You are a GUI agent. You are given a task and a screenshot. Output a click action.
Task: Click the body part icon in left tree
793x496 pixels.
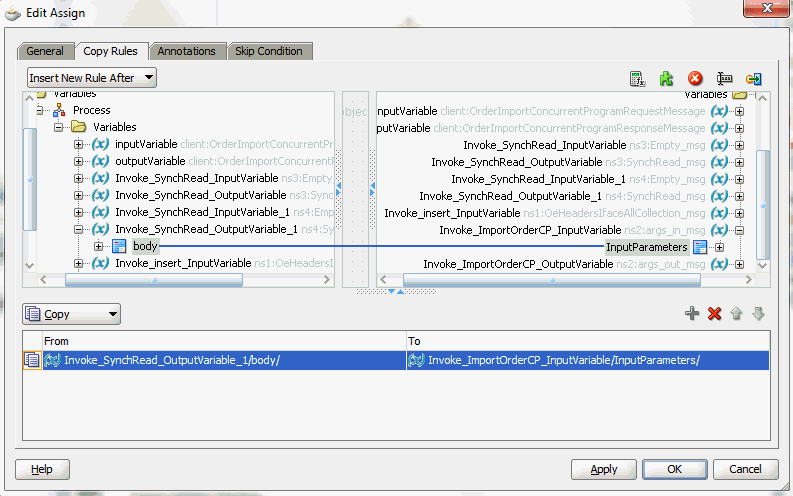(x=120, y=247)
